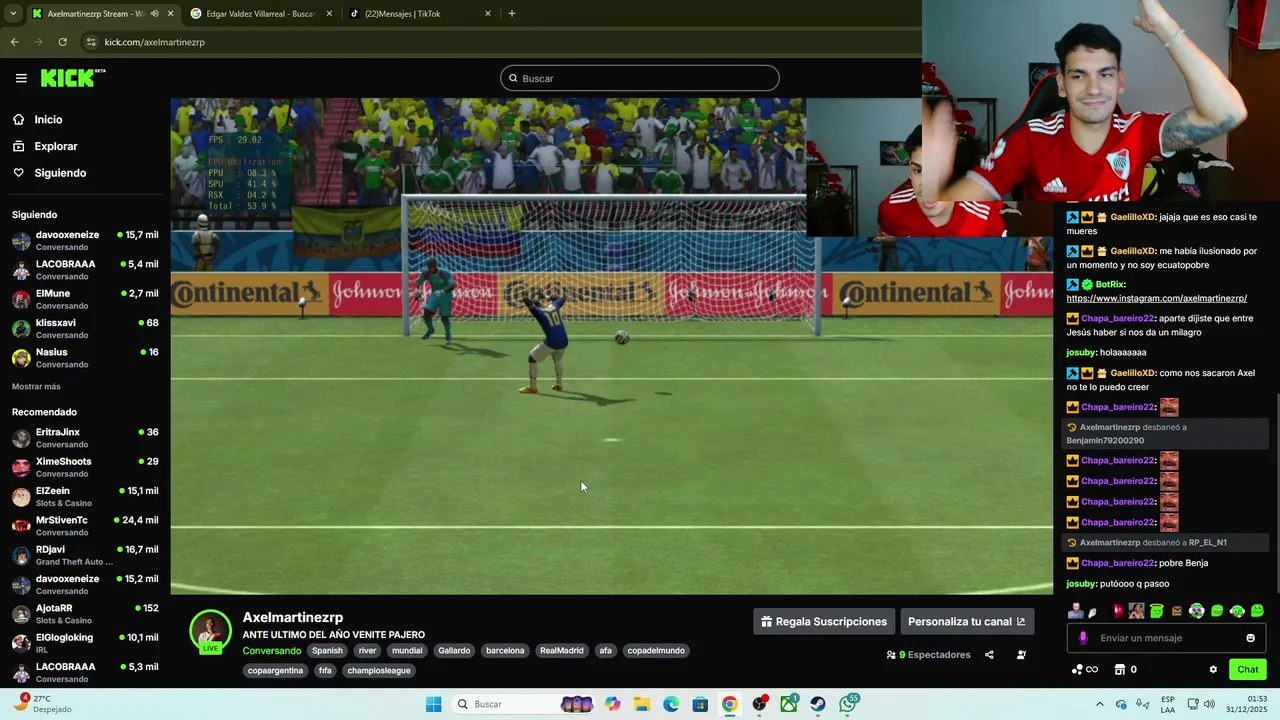This screenshot has width=1280, height=720.
Task: Open the klissxavi channel
Action: point(85,328)
